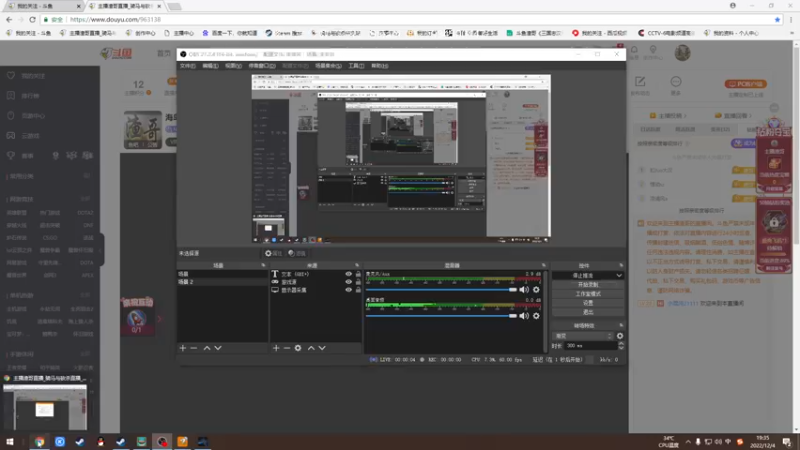Switch to the first Chrome tab 我的关注
This screenshot has width=800, height=450.
click(43, 6)
